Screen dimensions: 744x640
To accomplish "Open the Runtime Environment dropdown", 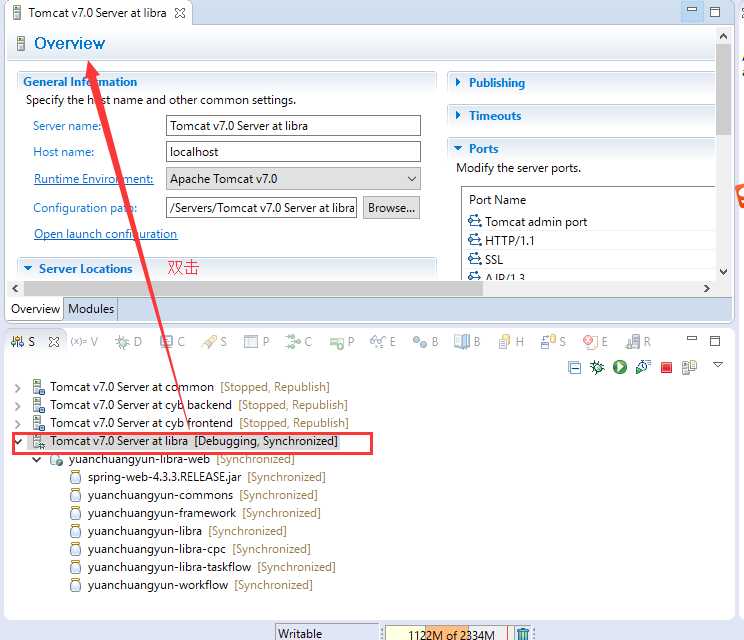I will point(411,179).
